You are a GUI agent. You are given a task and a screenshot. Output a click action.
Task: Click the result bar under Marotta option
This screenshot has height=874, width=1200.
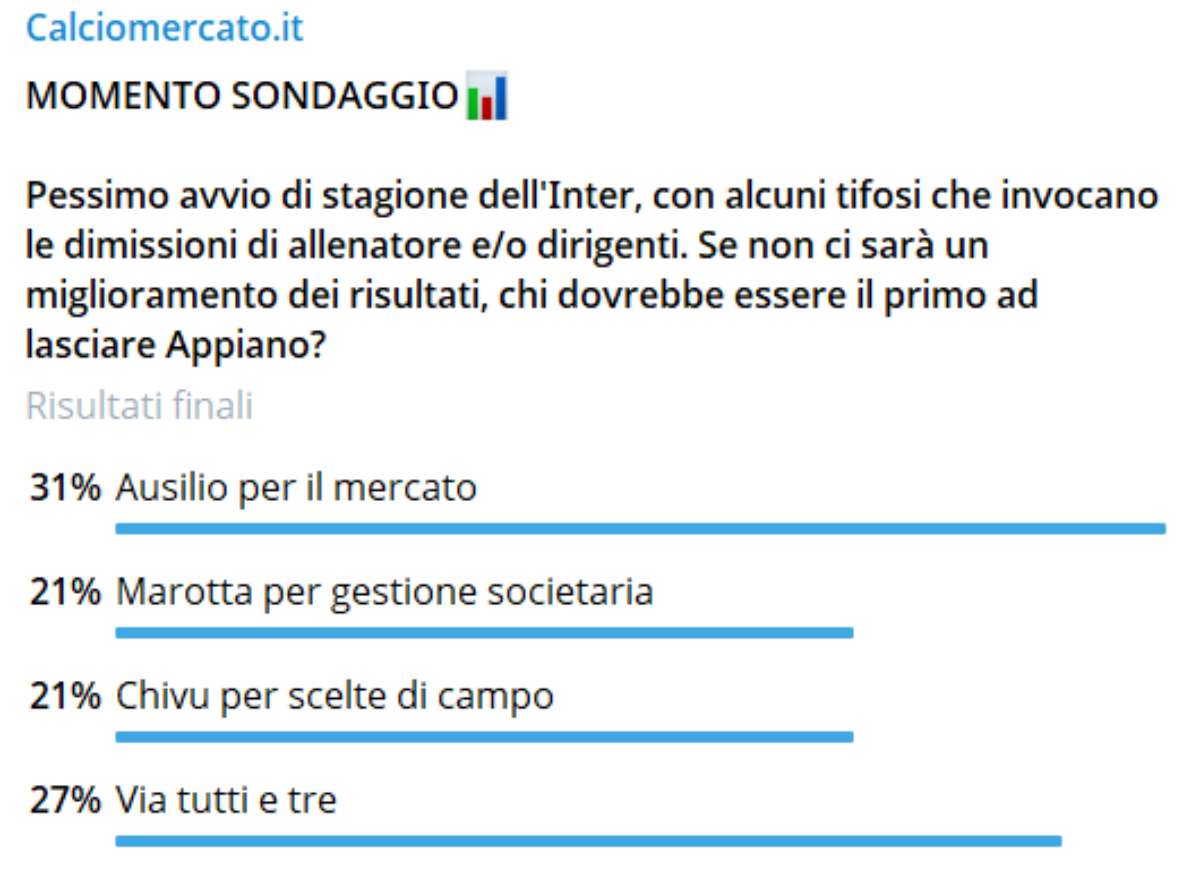point(484,633)
